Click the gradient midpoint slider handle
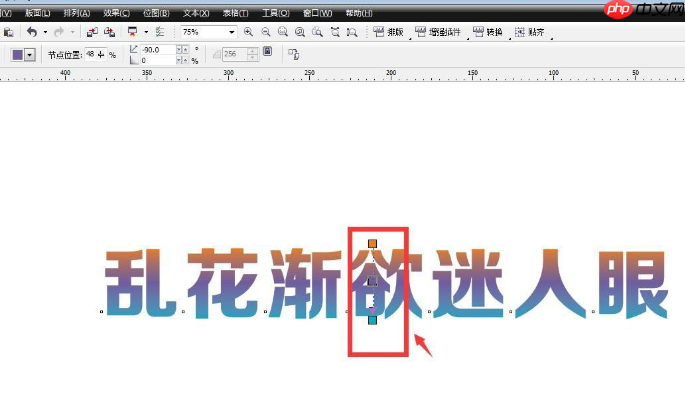685x398 pixels. (x=372, y=310)
